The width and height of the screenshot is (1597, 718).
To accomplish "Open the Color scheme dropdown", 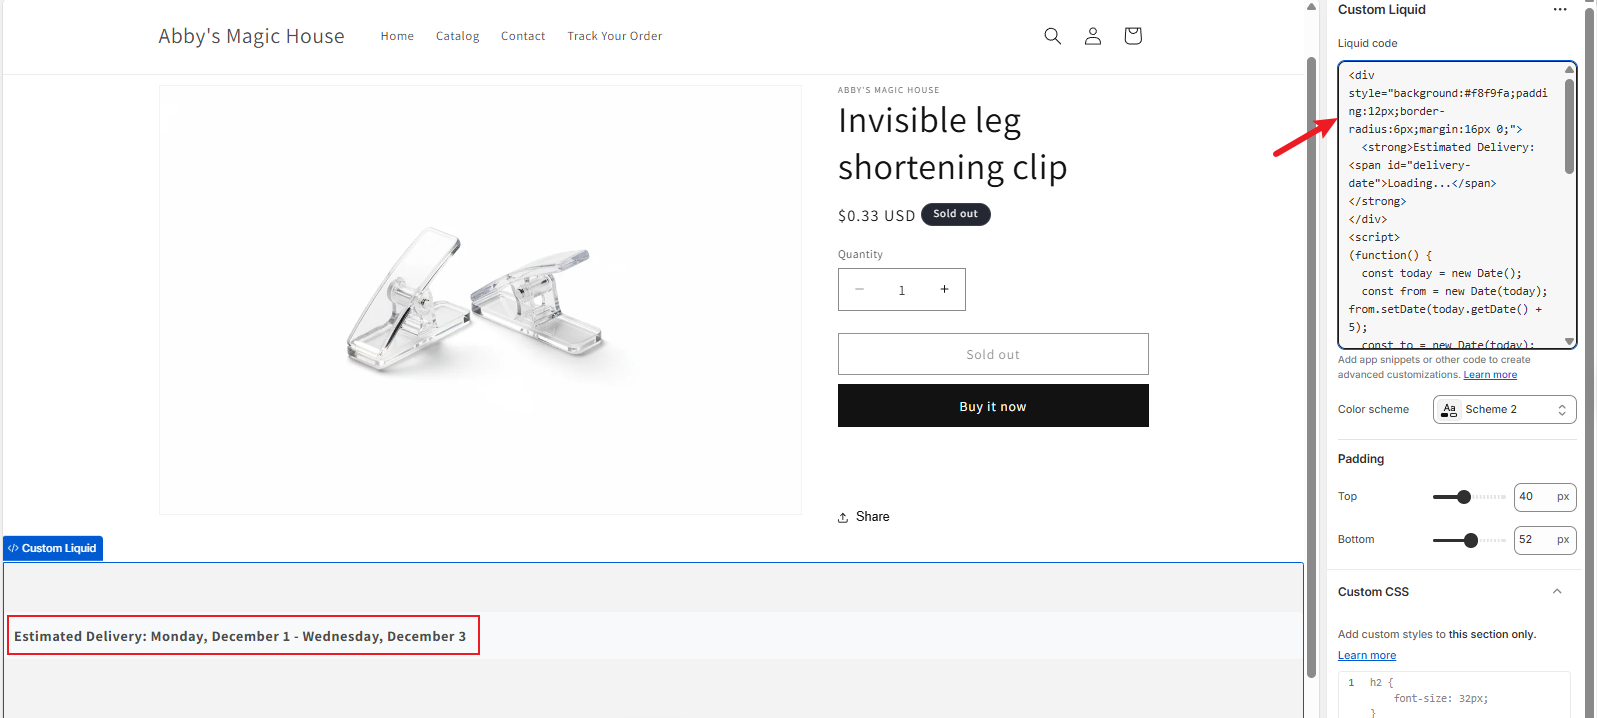I will click(x=1504, y=410).
